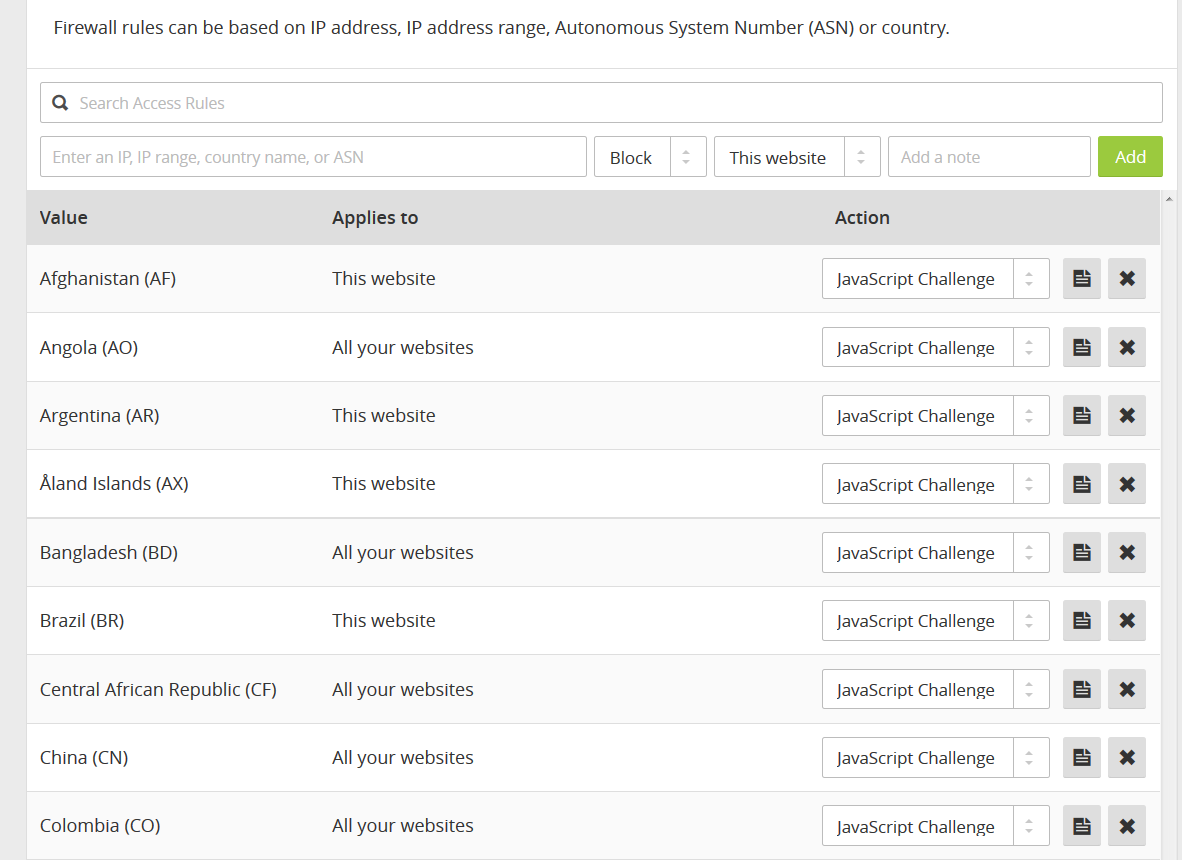Open notes for Central African Republic
Viewport: 1182px width, 860px height.
[1081, 689]
